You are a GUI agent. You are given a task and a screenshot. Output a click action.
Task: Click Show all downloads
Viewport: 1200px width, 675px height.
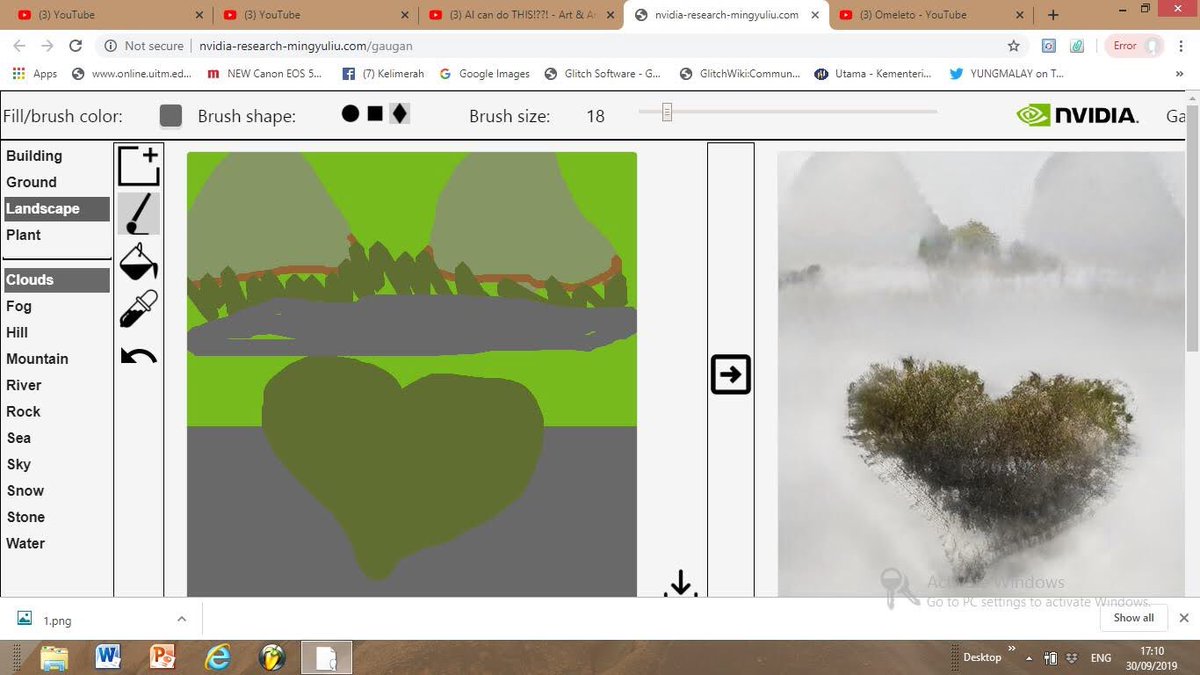coord(1133,618)
